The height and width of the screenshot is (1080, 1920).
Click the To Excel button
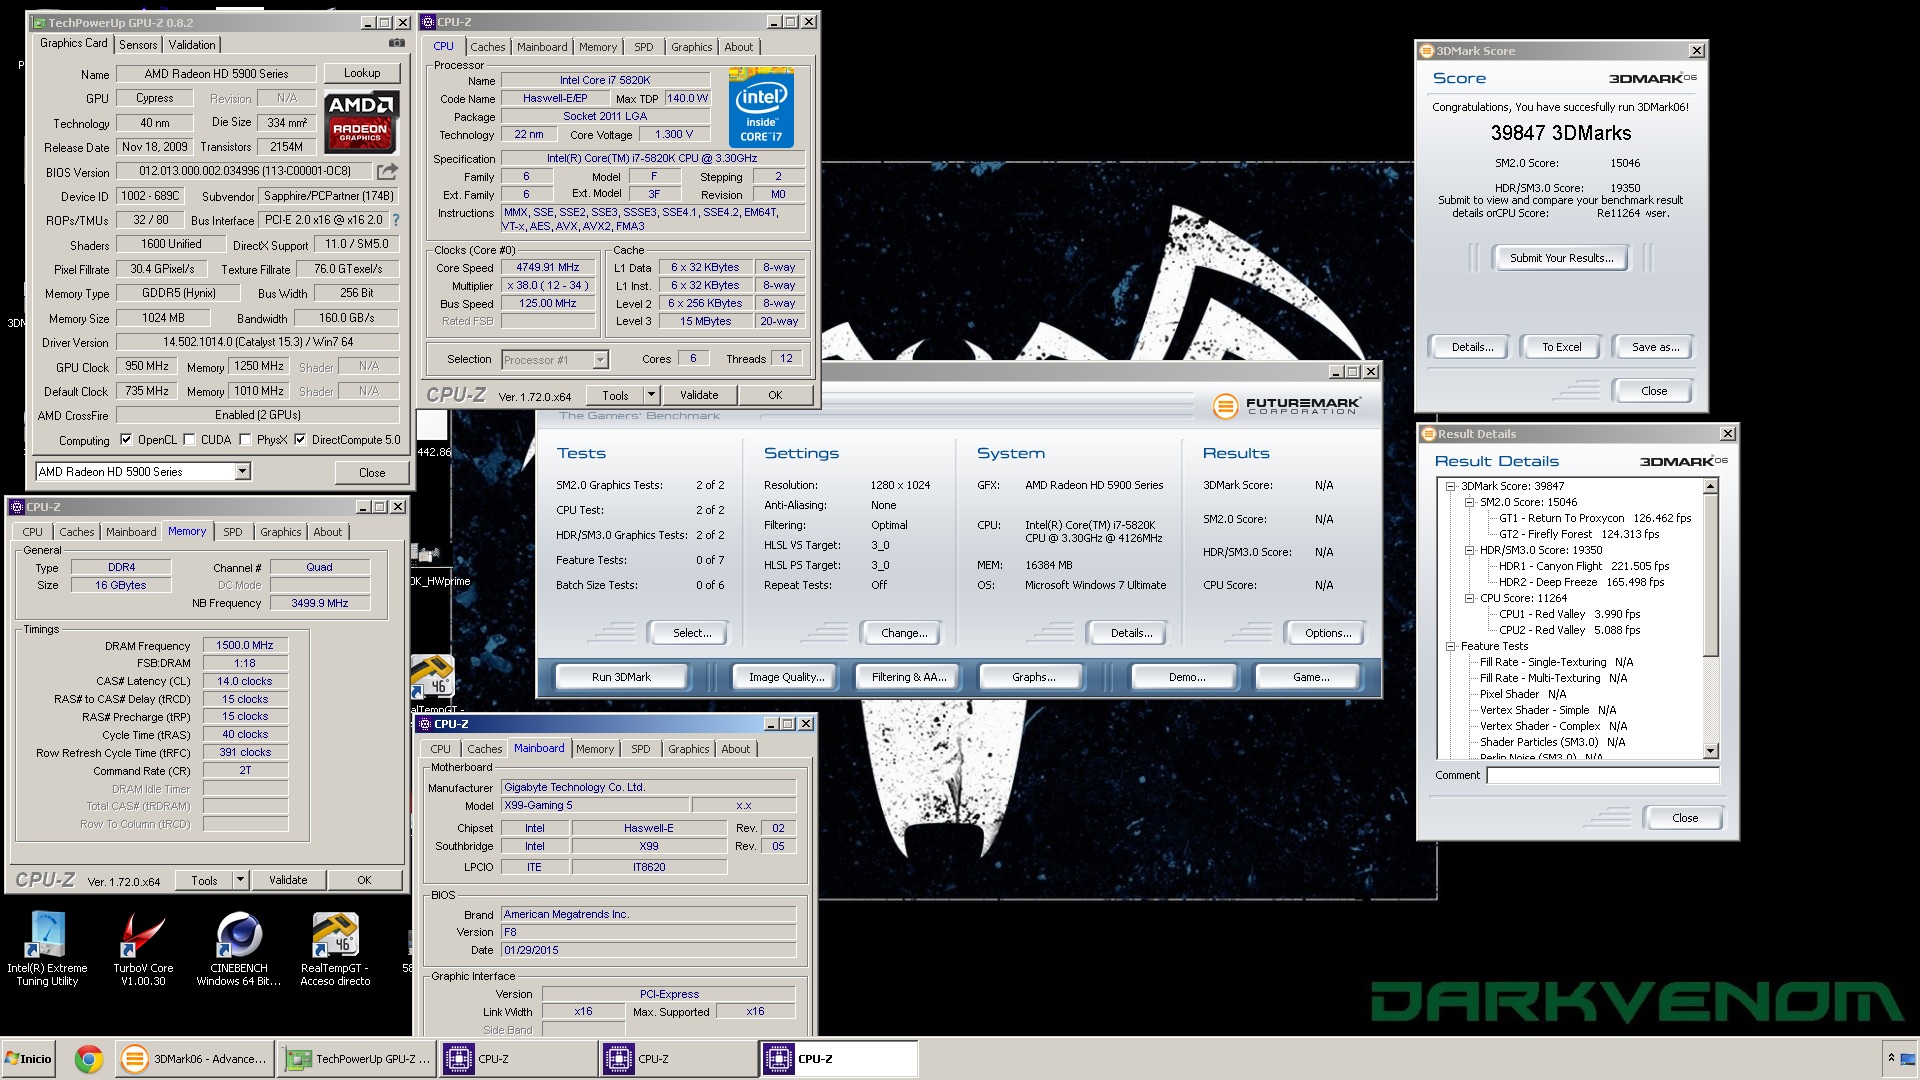point(1561,347)
